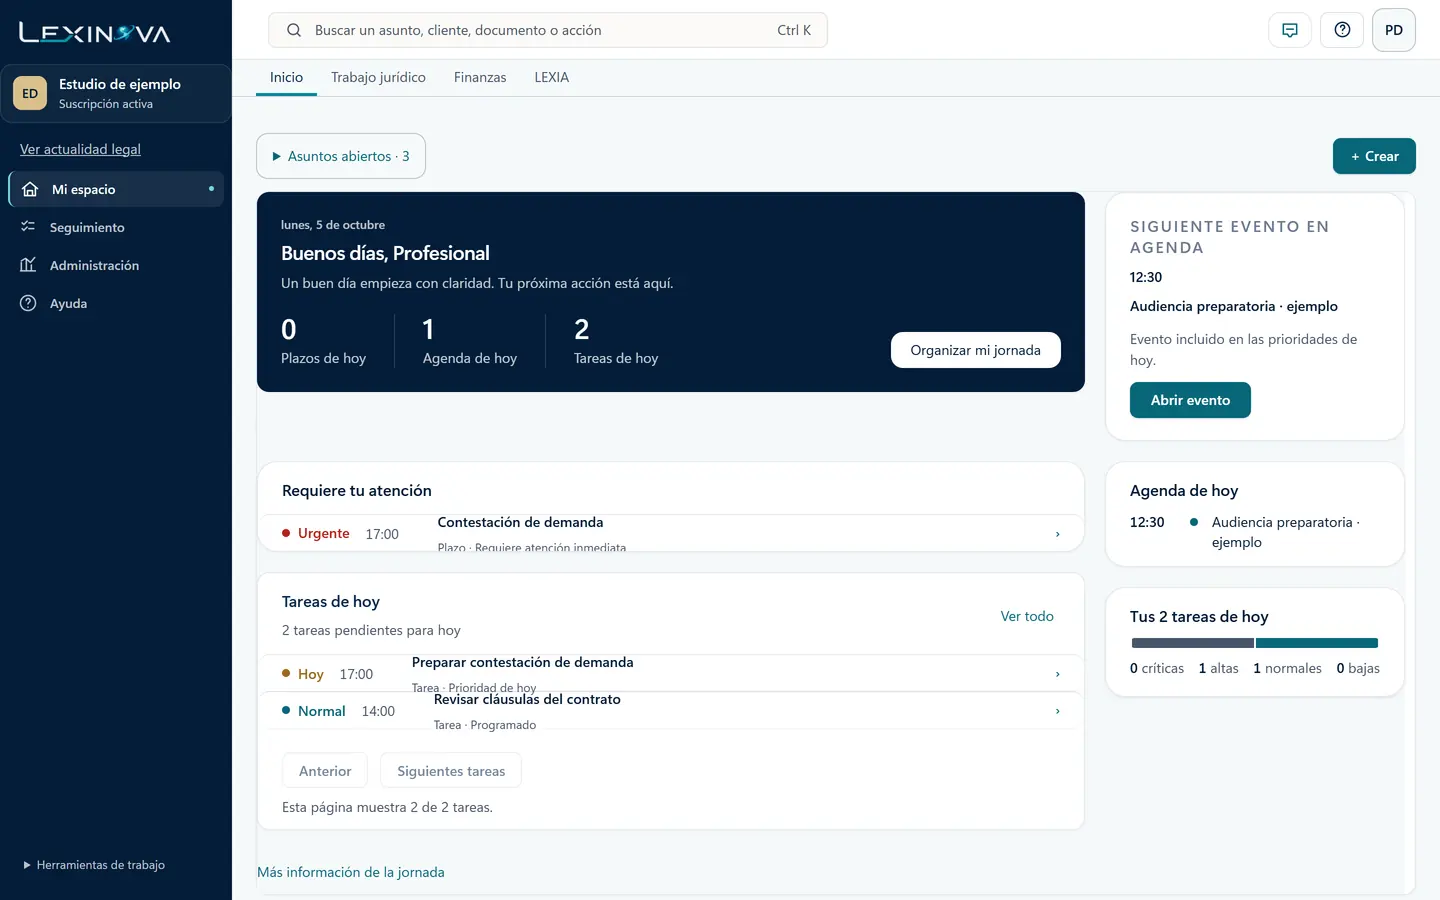Click the Anterior pagination button

tap(325, 771)
